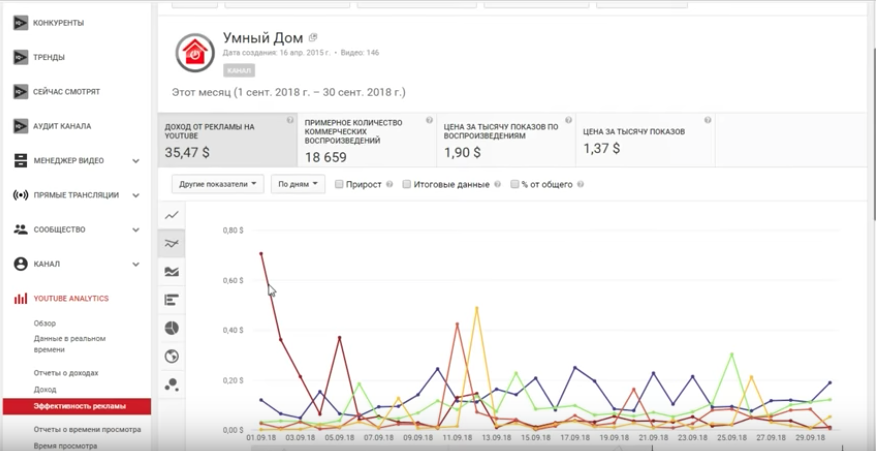Image resolution: width=876 pixels, height=451 pixels.
Task: Click the YouTube Analytics bar chart icon
Action: [x=21, y=298]
